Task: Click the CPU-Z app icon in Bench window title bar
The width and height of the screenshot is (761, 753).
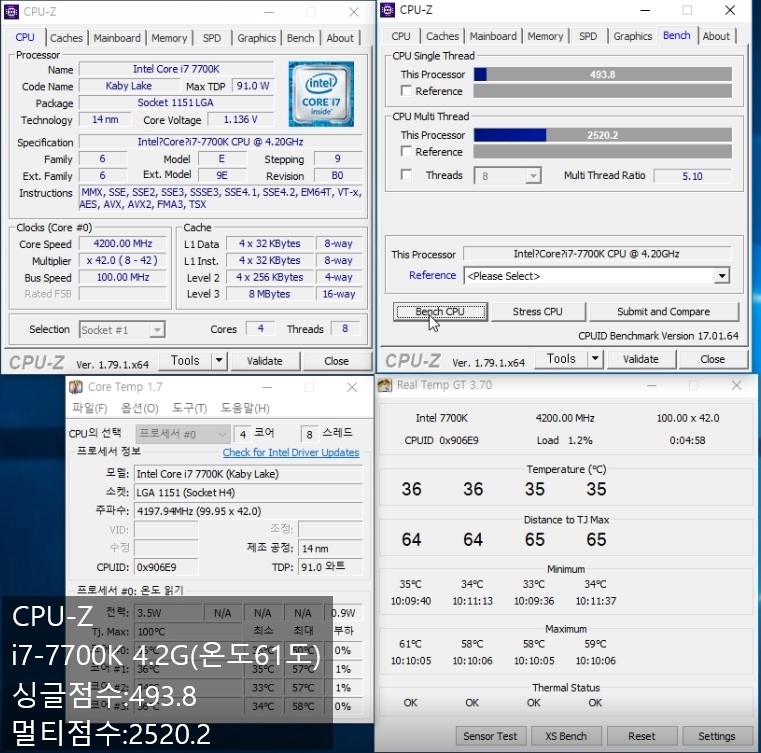Action: click(x=387, y=10)
